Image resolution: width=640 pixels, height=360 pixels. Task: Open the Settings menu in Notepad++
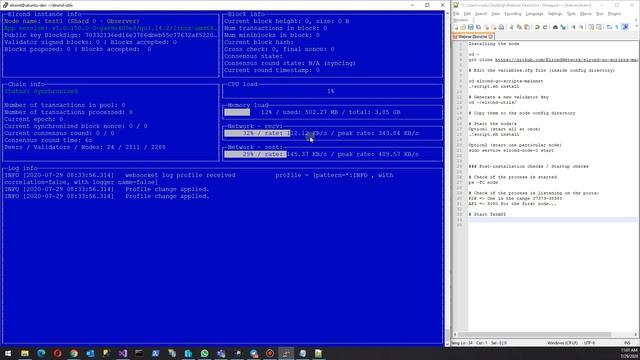click(x=555, y=14)
